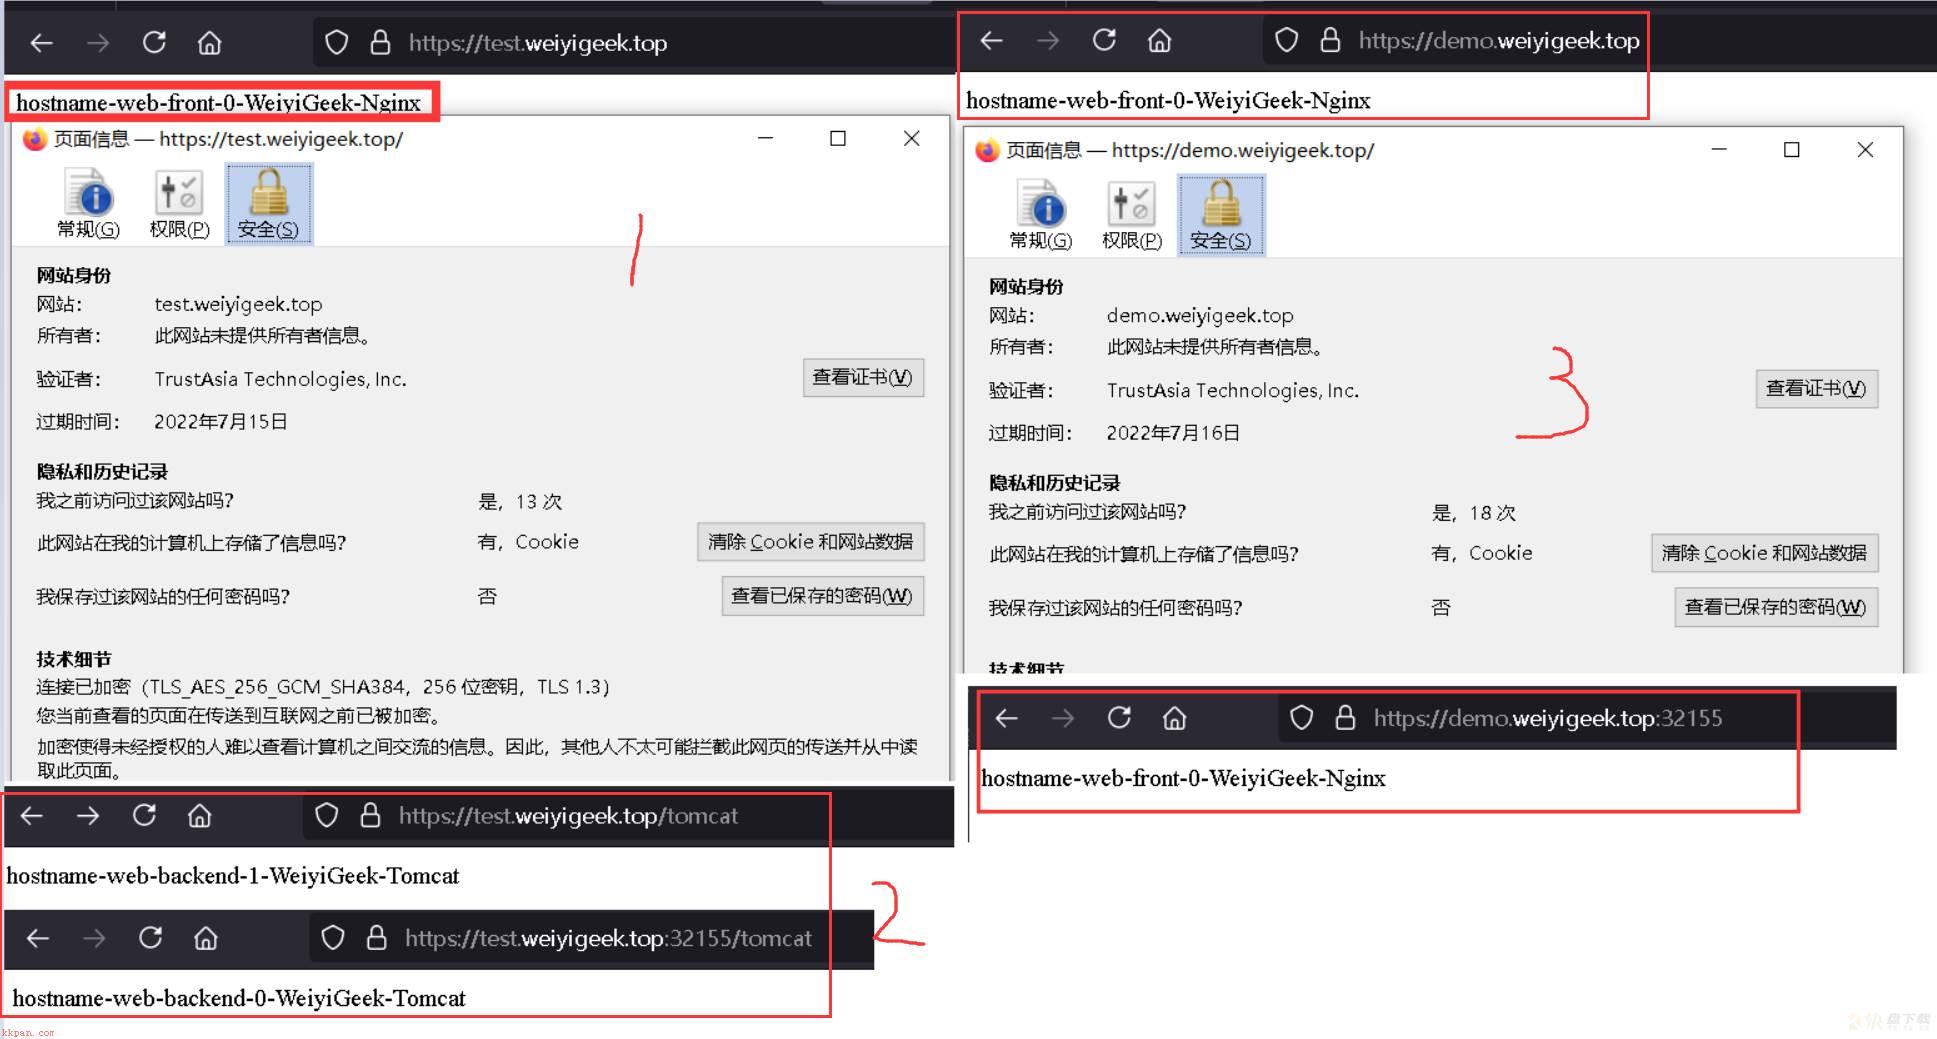Open the shield tracking protection icon for demo.weiyigeek.top
Viewport: 1937px width, 1039px height.
click(x=1286, y=40)
